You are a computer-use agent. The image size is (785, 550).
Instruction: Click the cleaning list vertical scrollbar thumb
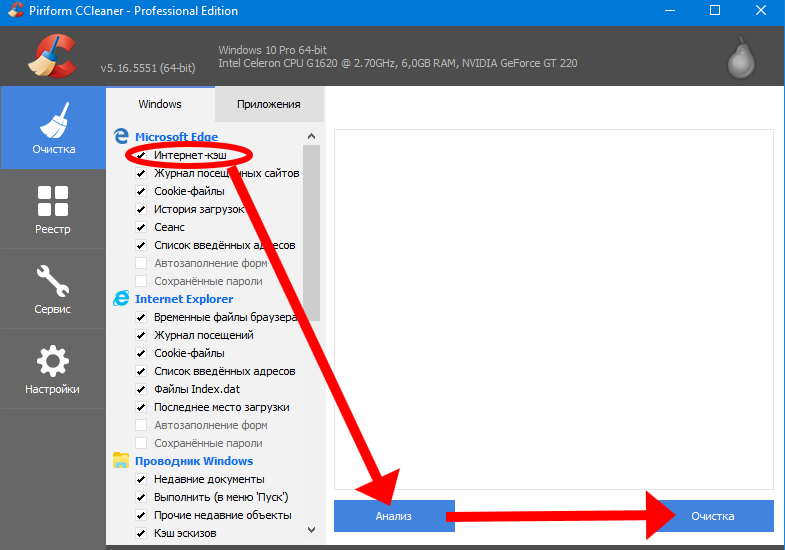[311, 230]
